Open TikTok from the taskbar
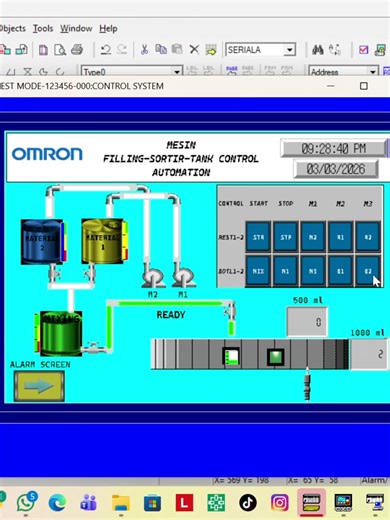Screen dimensions: 390x520 (248, 503)
